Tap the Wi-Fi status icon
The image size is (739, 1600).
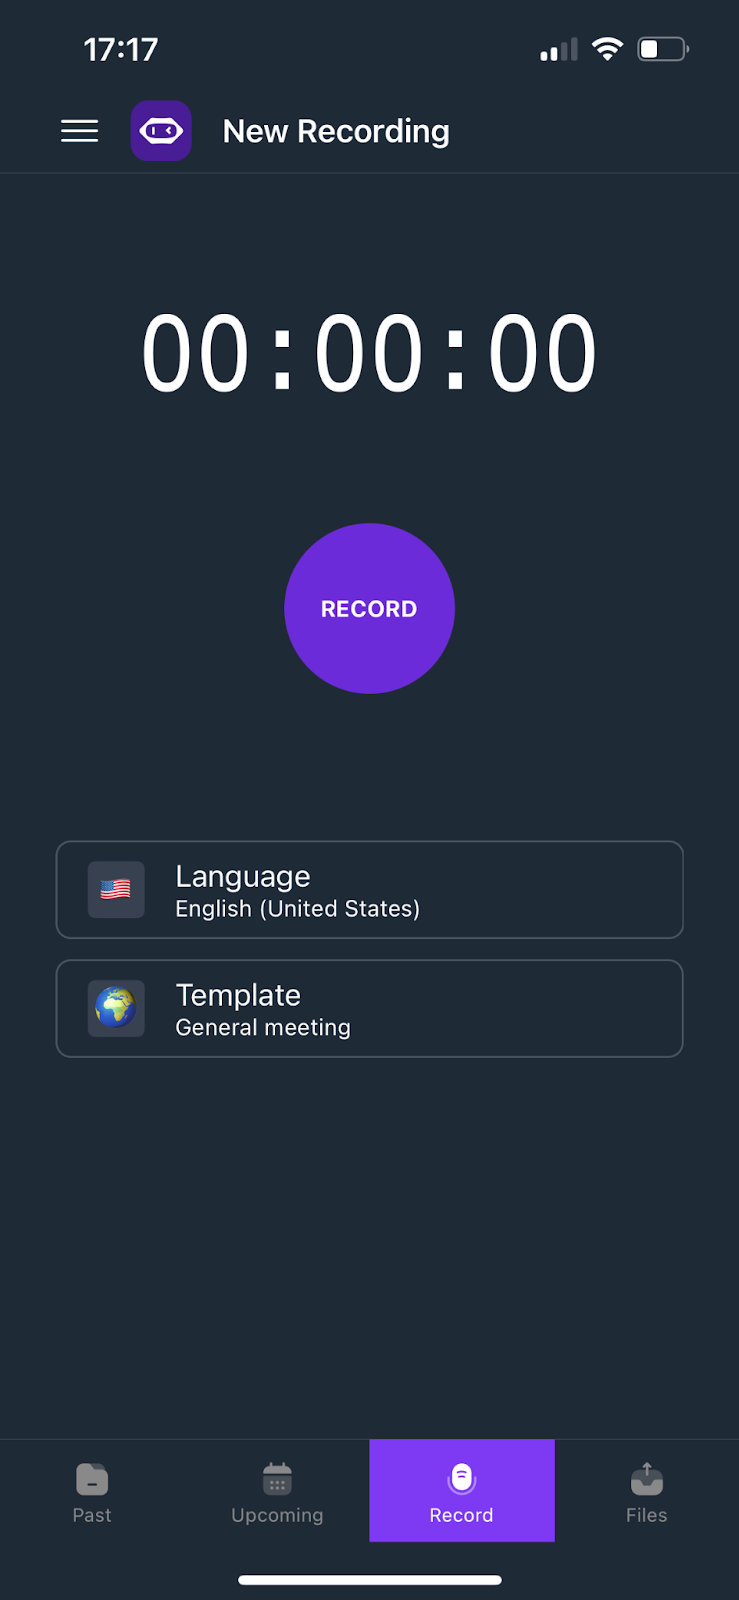(x=607, y=49)
